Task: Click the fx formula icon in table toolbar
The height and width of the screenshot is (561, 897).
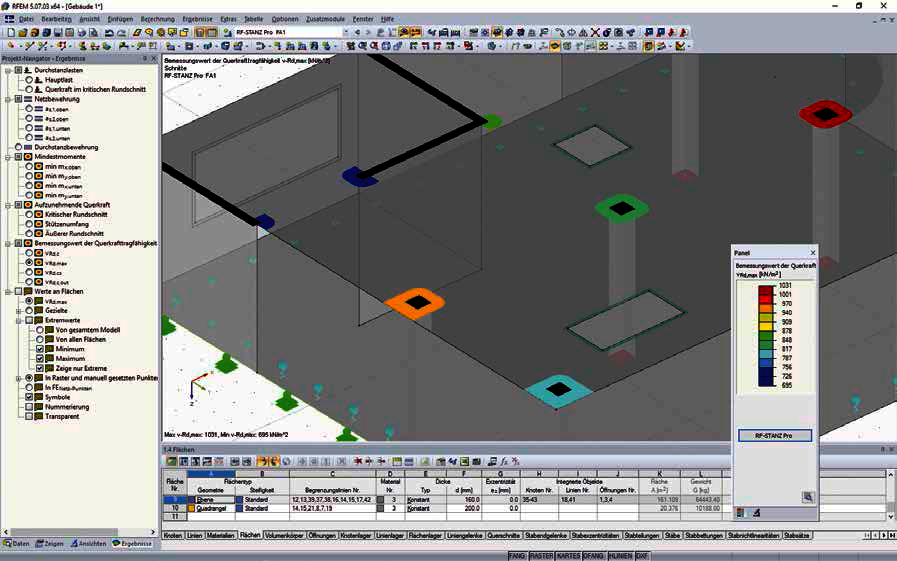Action: coord(504,461)
